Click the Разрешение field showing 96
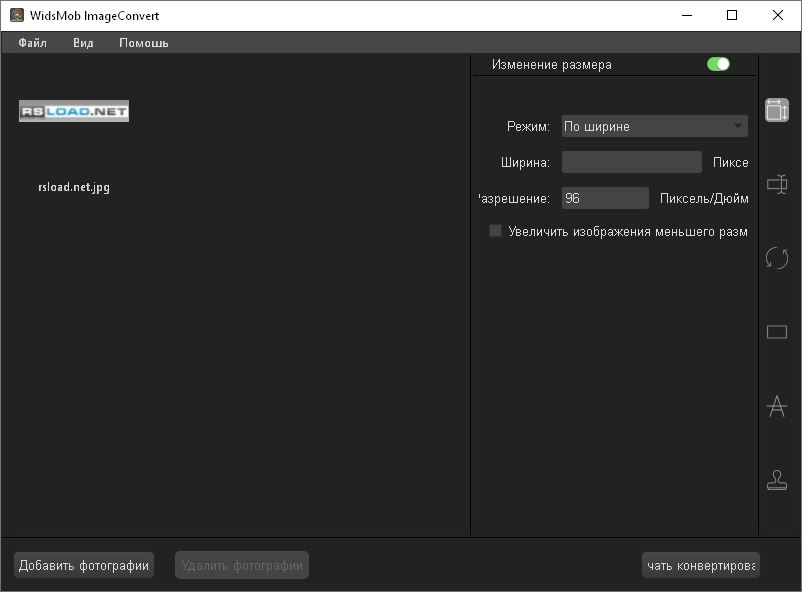Screen dimensions: 802x592 click(605, 197)
